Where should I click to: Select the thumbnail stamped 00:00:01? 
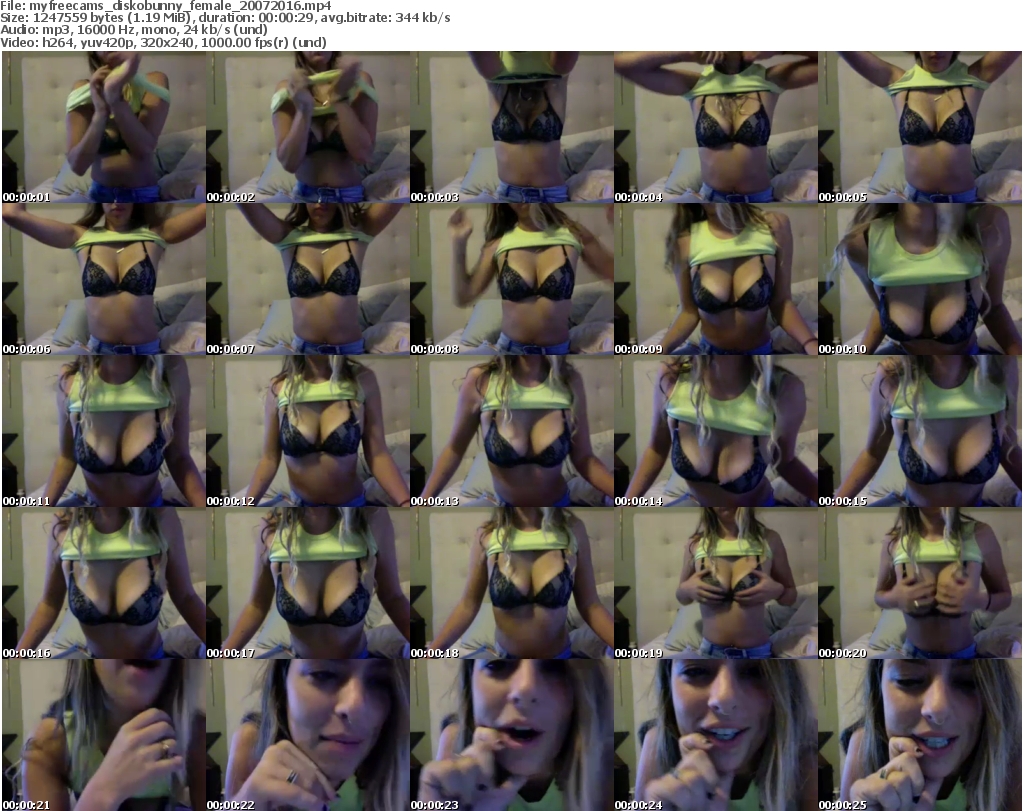(104, 127)
